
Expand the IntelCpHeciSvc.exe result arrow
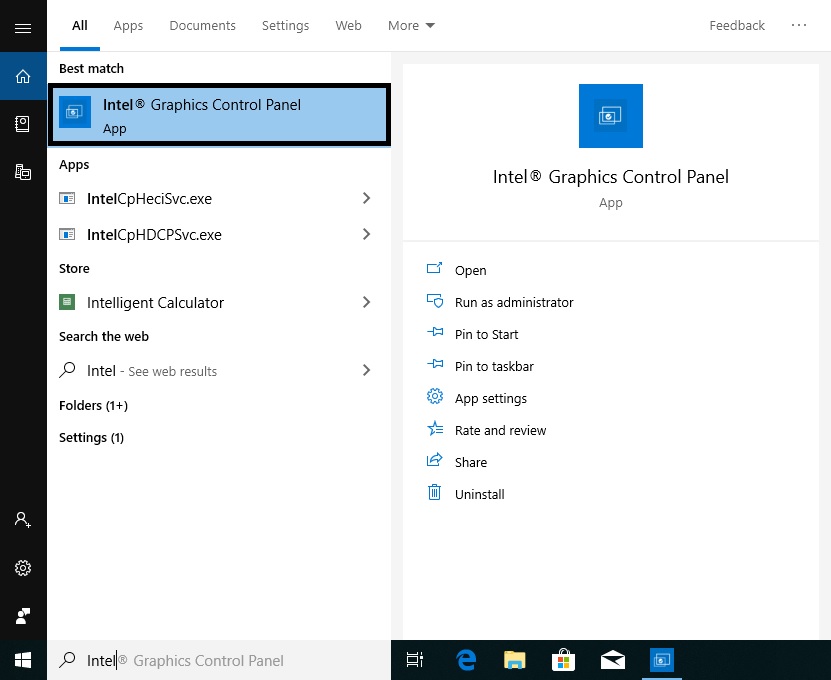tap(366, 199)
